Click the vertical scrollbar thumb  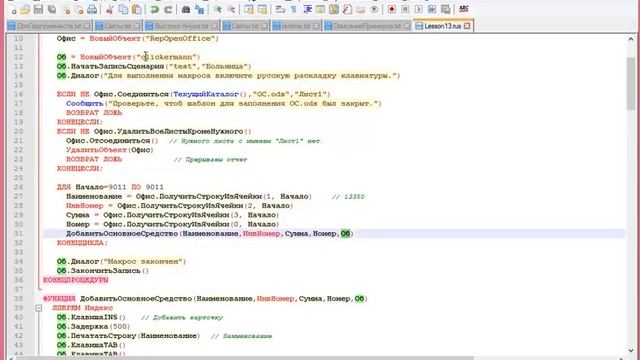pyautogui.click(x=631, y=84)
